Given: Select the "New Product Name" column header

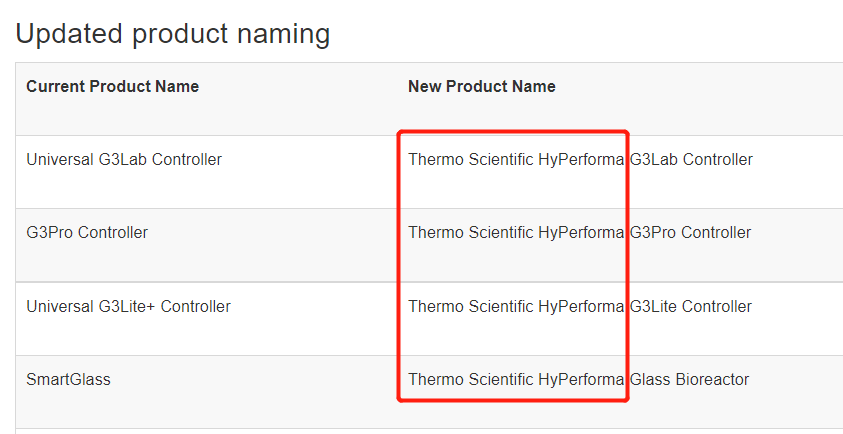Looking at the screenshot, I should click(x=481, y=87).
